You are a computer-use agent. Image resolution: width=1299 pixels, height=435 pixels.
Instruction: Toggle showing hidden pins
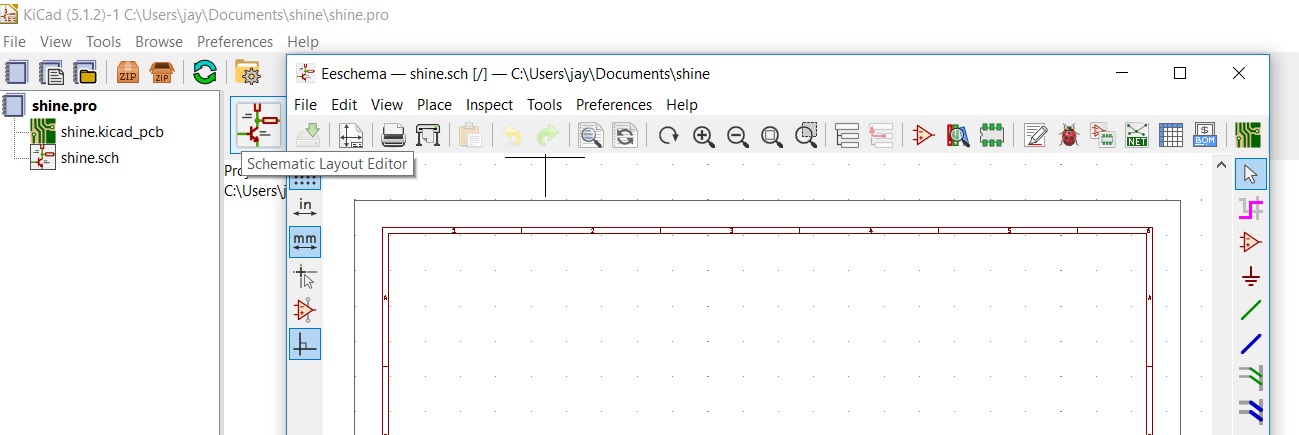[305, 310]
